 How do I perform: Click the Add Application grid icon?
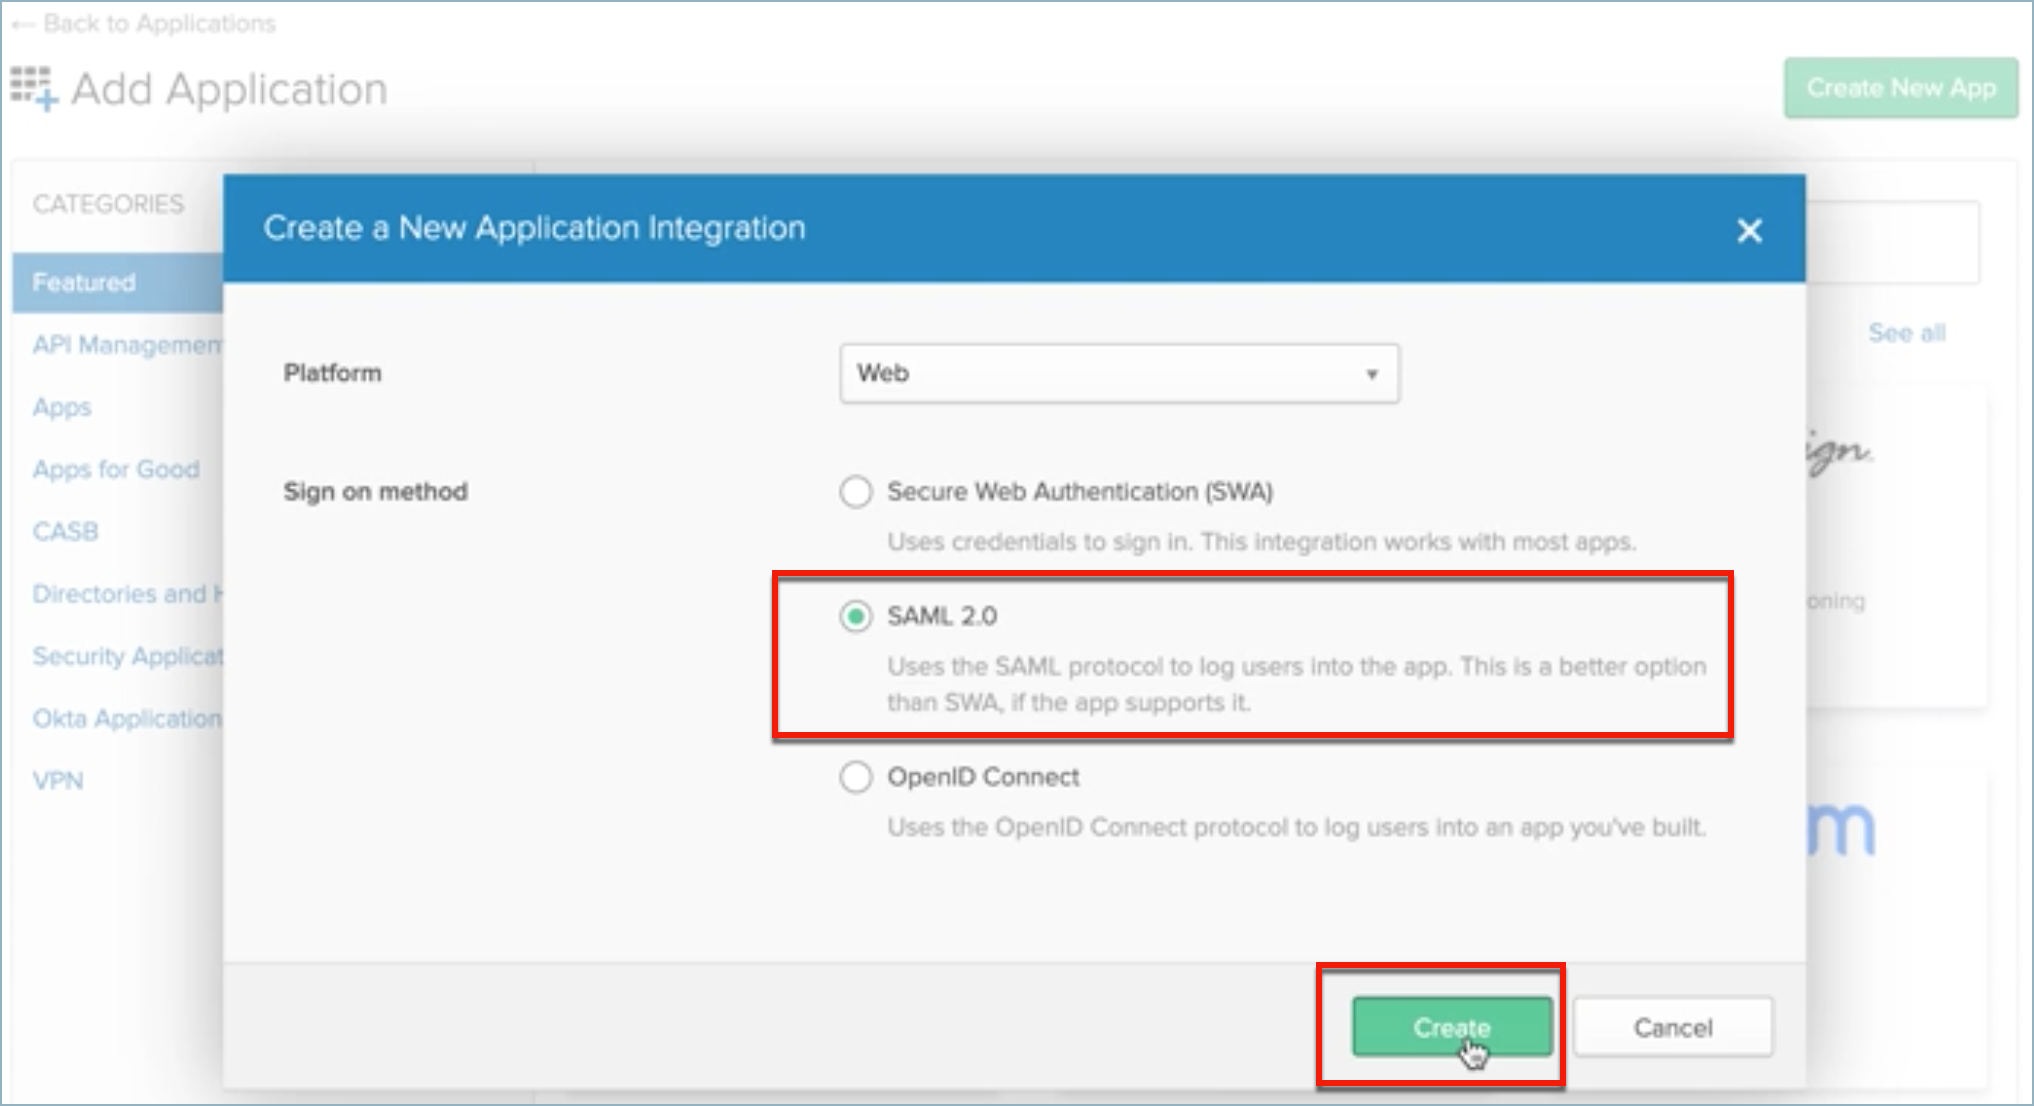pos(34,89)
